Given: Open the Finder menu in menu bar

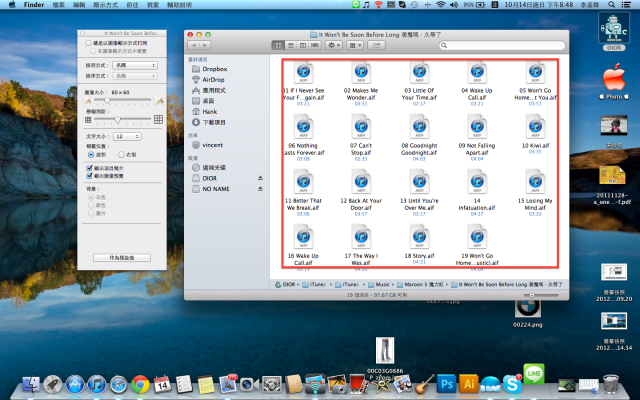Looking at the screenshot, I should (34, 5).
